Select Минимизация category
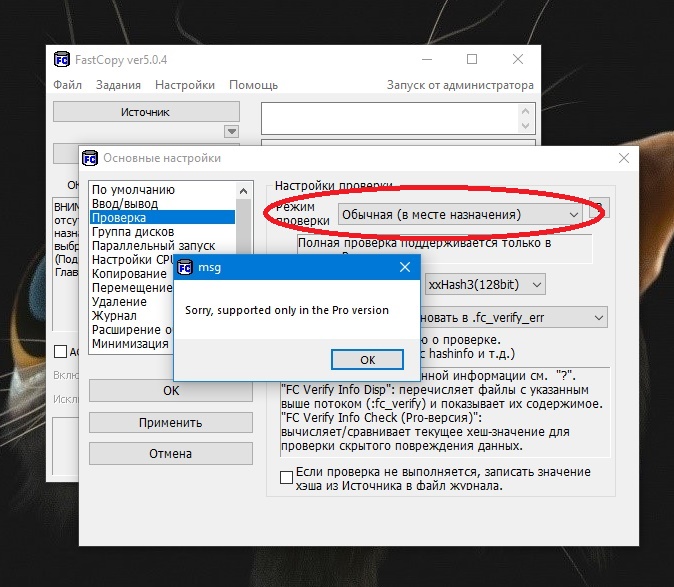Image resolution: width=674 pixels, height=587 pixels. [x=132, y=344]
